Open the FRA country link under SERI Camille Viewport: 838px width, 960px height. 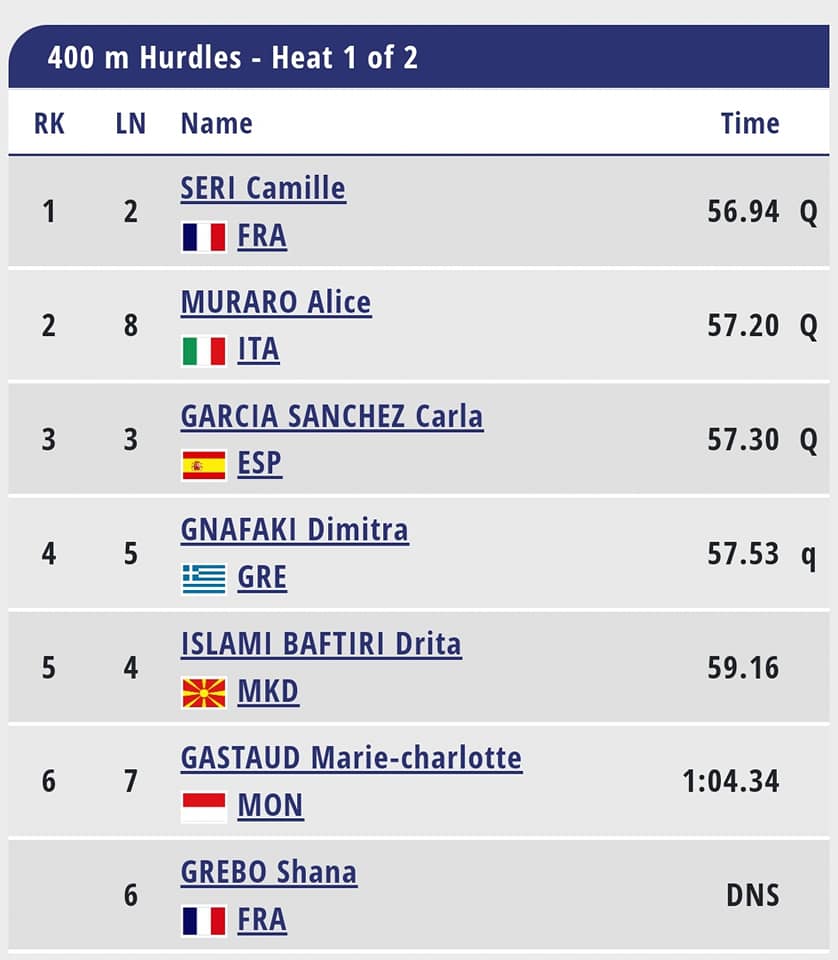coord(262,236)
